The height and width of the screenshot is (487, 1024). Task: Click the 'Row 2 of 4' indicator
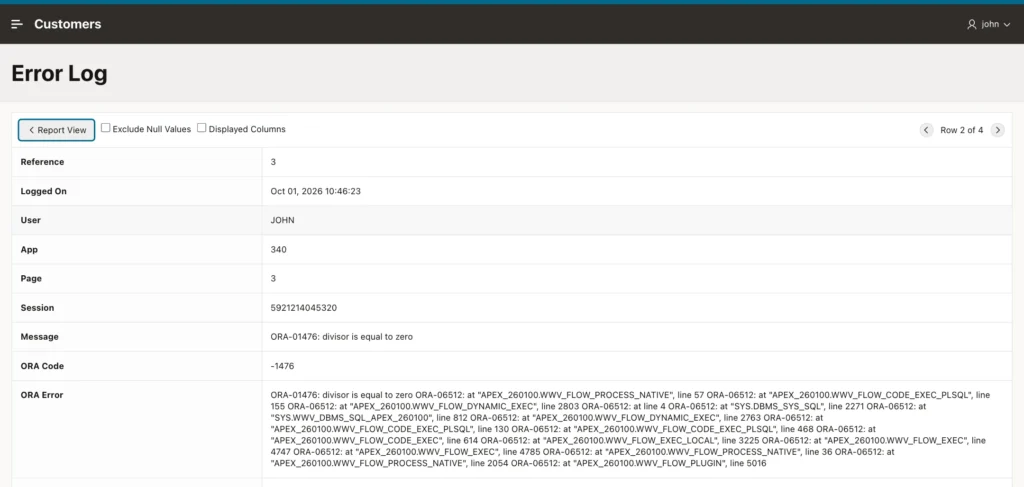click(x=961, y=130)
